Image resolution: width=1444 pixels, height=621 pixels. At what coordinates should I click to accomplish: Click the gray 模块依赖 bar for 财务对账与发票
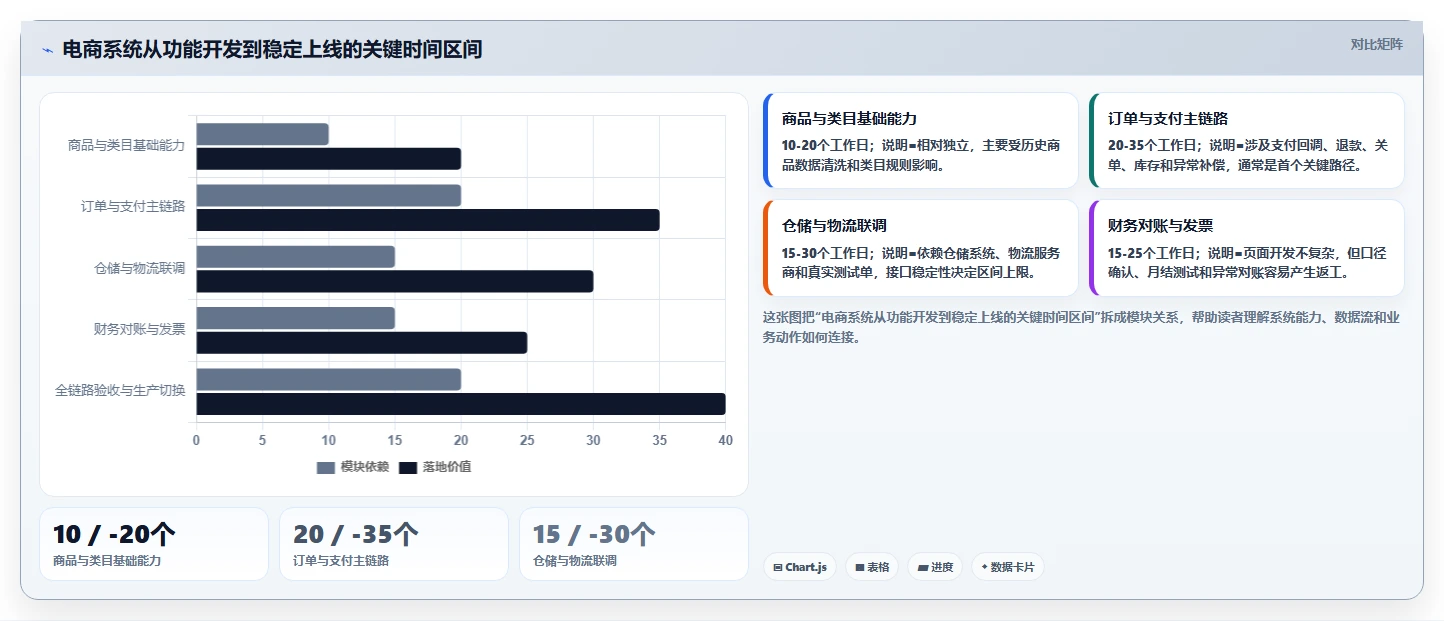pos(295,318)
